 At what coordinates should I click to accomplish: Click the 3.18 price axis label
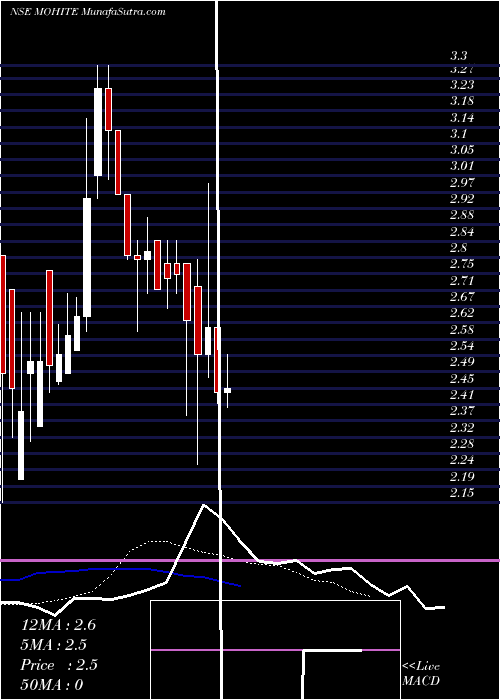462,101
